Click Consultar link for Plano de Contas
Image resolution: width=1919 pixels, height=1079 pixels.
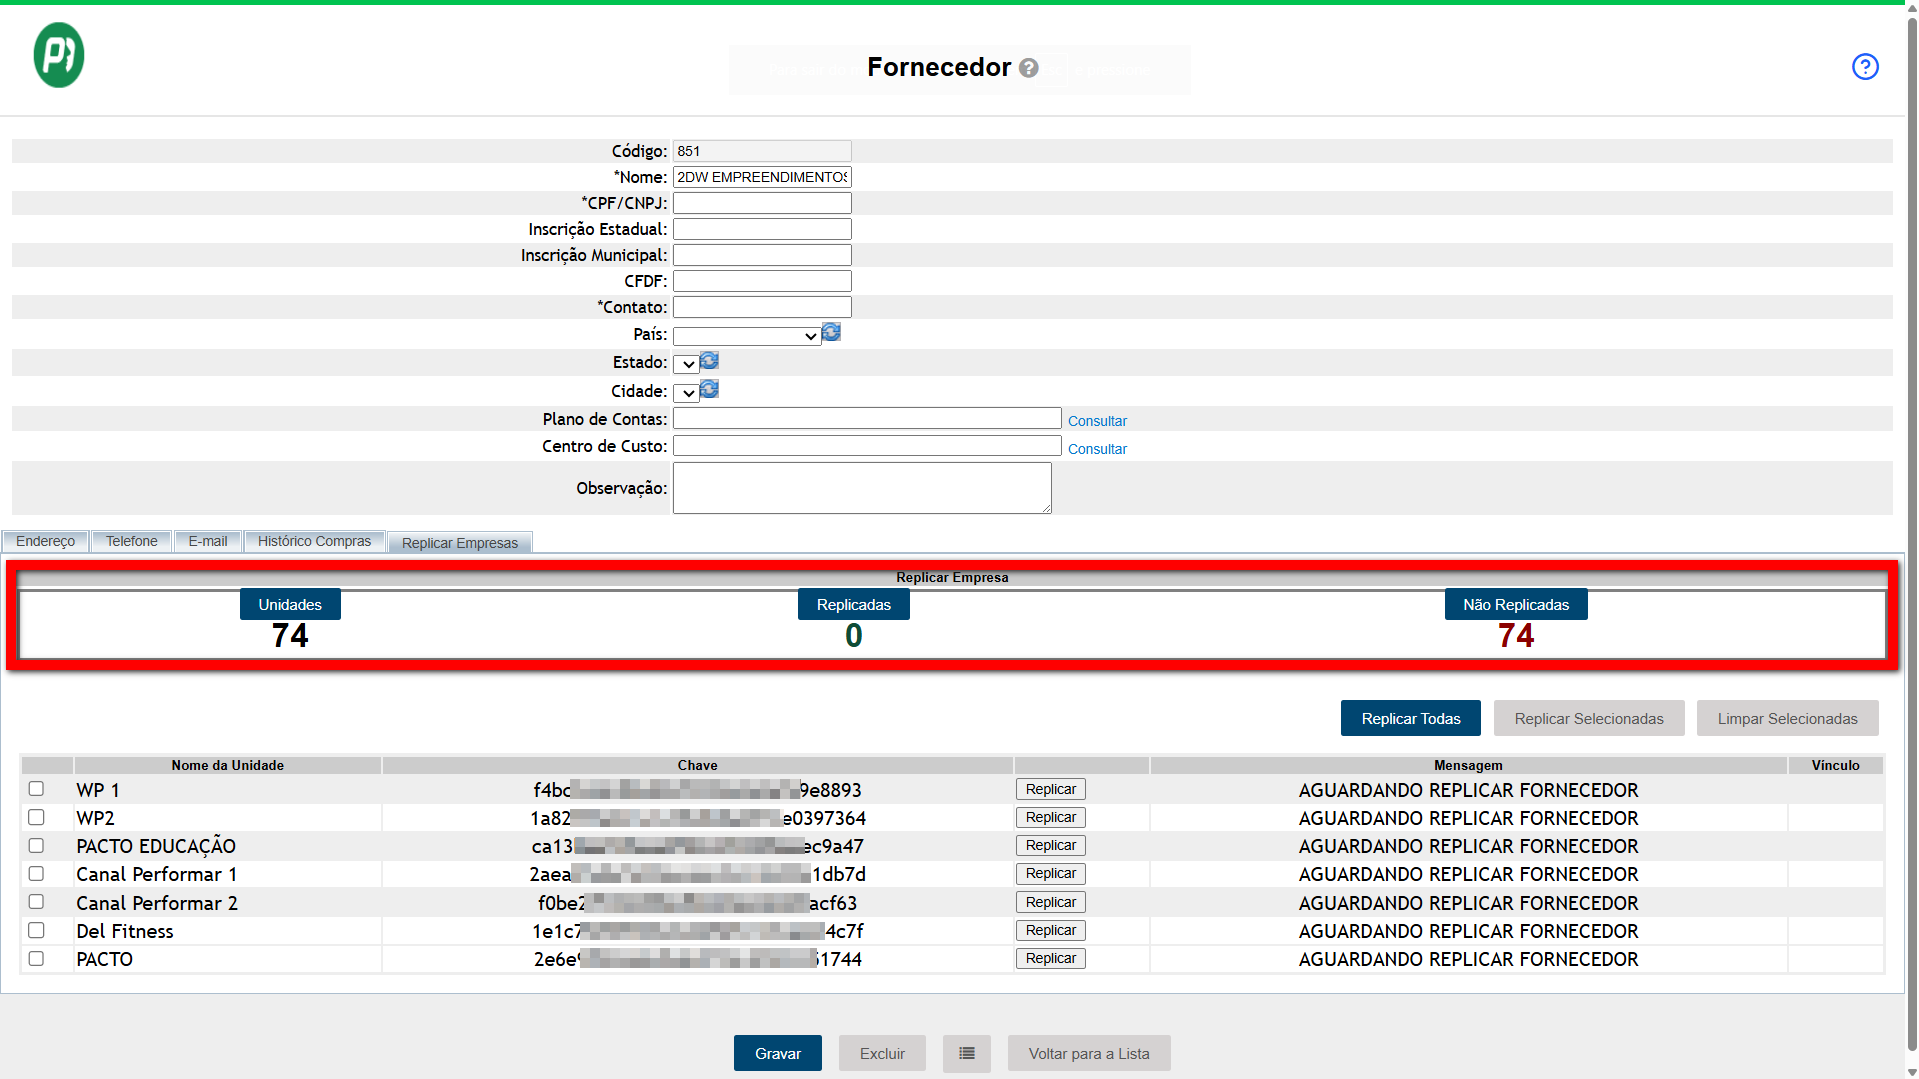(x=1096, y=421)
